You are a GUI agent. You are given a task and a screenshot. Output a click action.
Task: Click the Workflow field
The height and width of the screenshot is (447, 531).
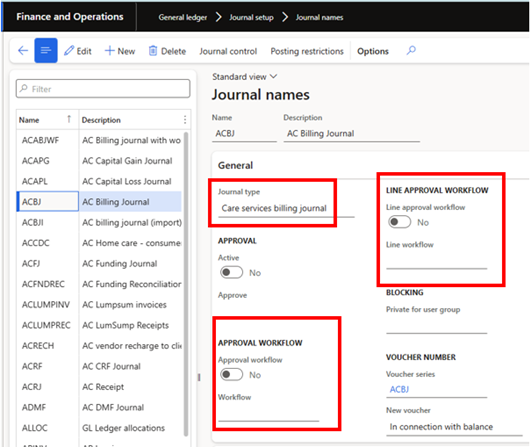(269, 414)
